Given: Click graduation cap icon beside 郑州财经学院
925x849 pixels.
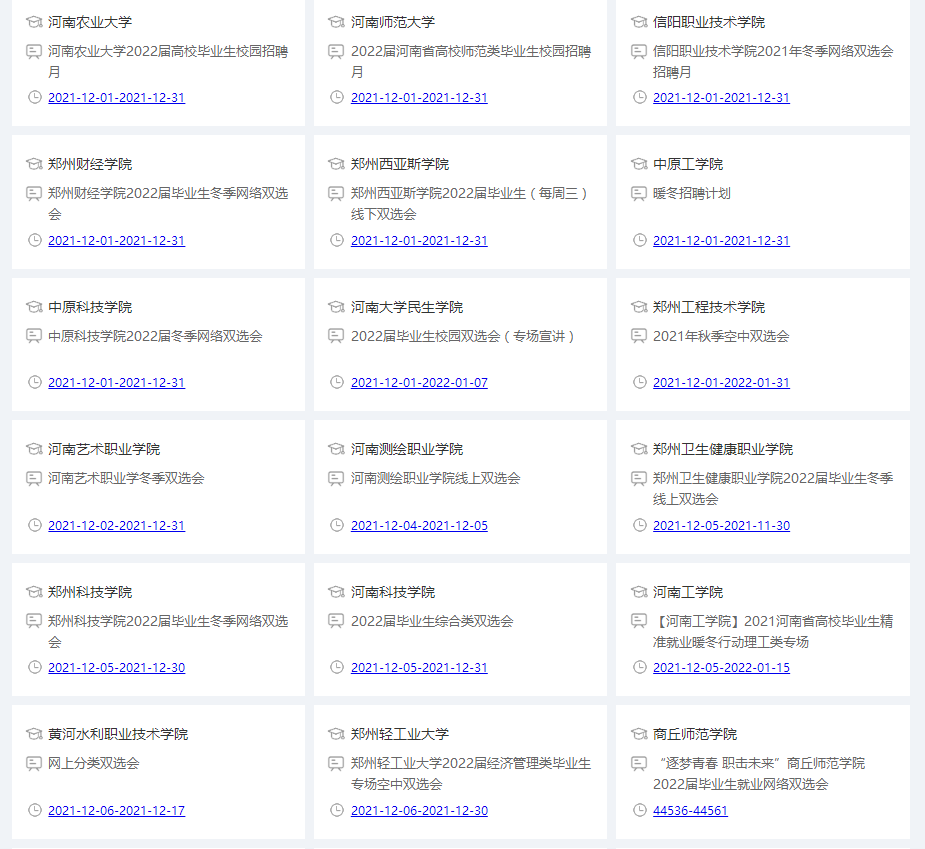Looking at the screenshot, I should click(x=34, y=164).
